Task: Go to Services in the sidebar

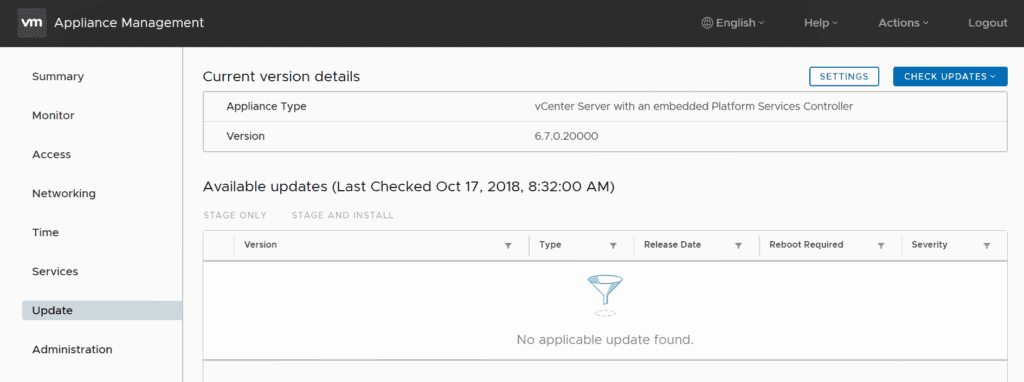Action: [x=55, y=271]
